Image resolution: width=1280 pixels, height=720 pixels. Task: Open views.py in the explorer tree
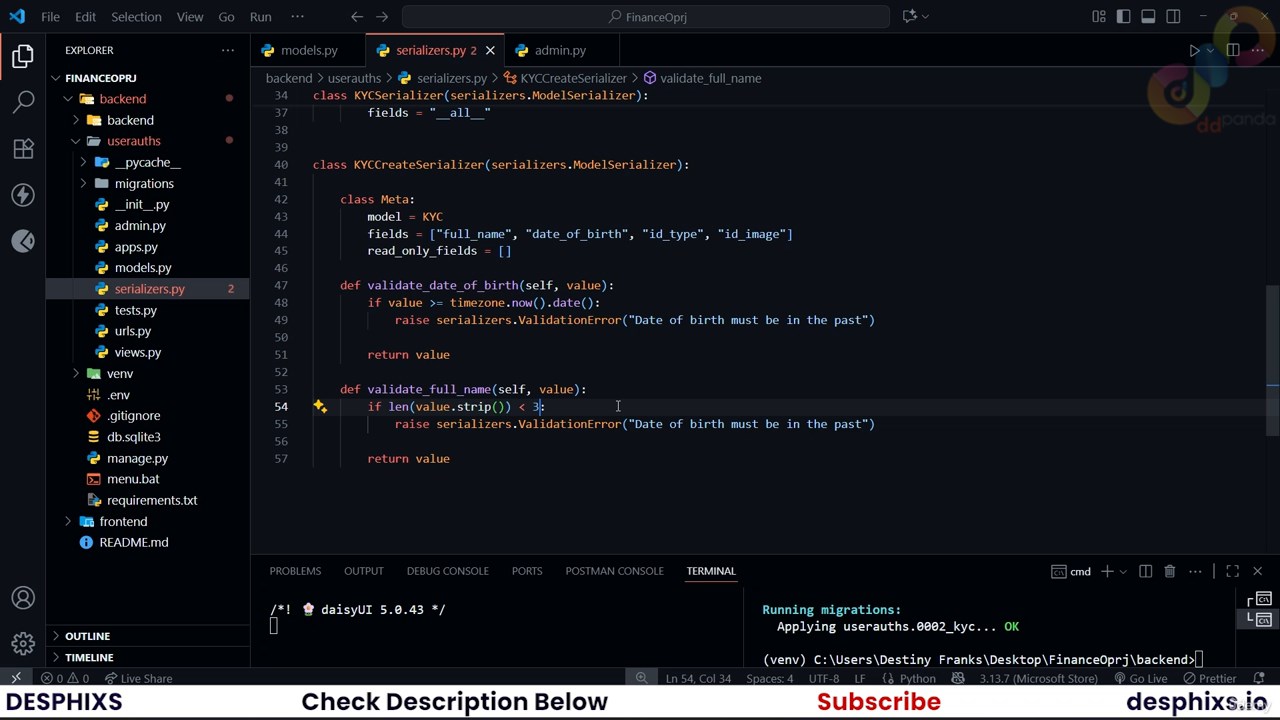click(138, 352)
